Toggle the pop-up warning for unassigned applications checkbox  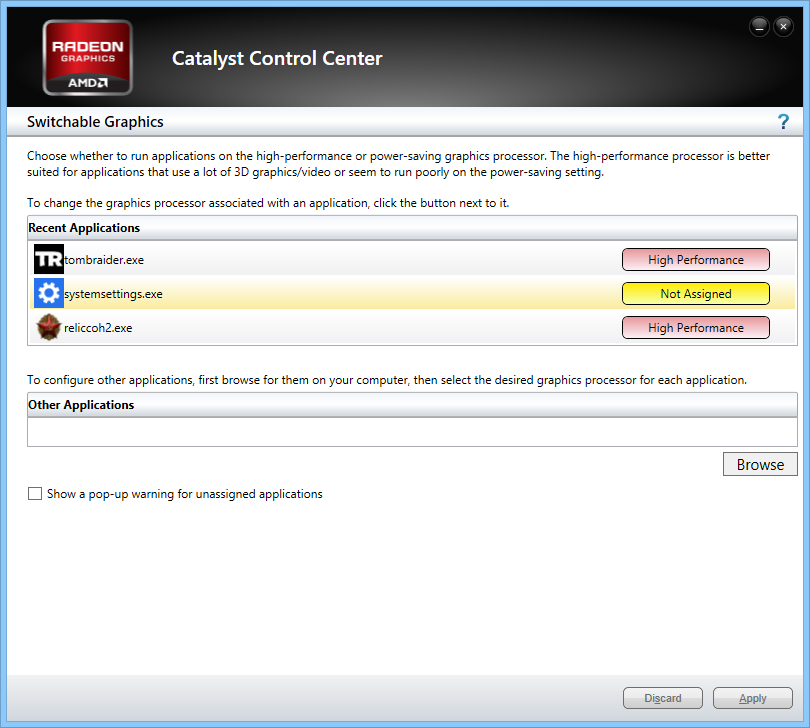click(x=35, y=494)
